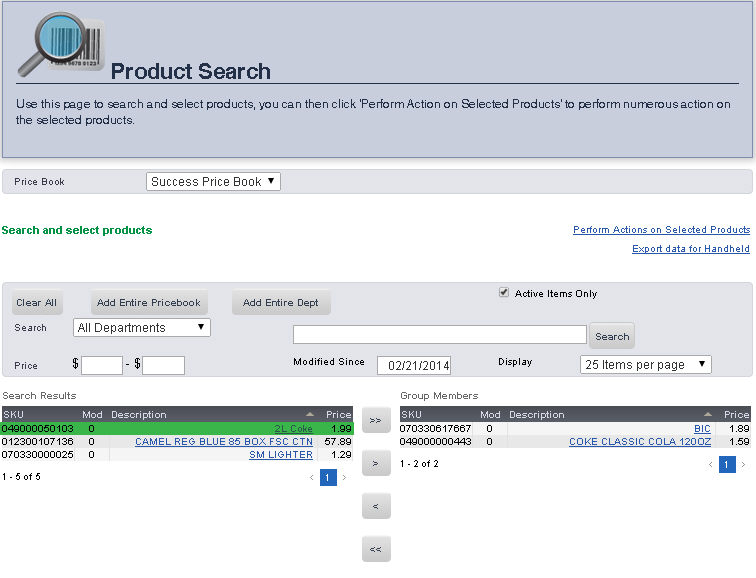Open the 25 Items per page dropdown
This screenshot has height=578, width=756.
point(645,365)
